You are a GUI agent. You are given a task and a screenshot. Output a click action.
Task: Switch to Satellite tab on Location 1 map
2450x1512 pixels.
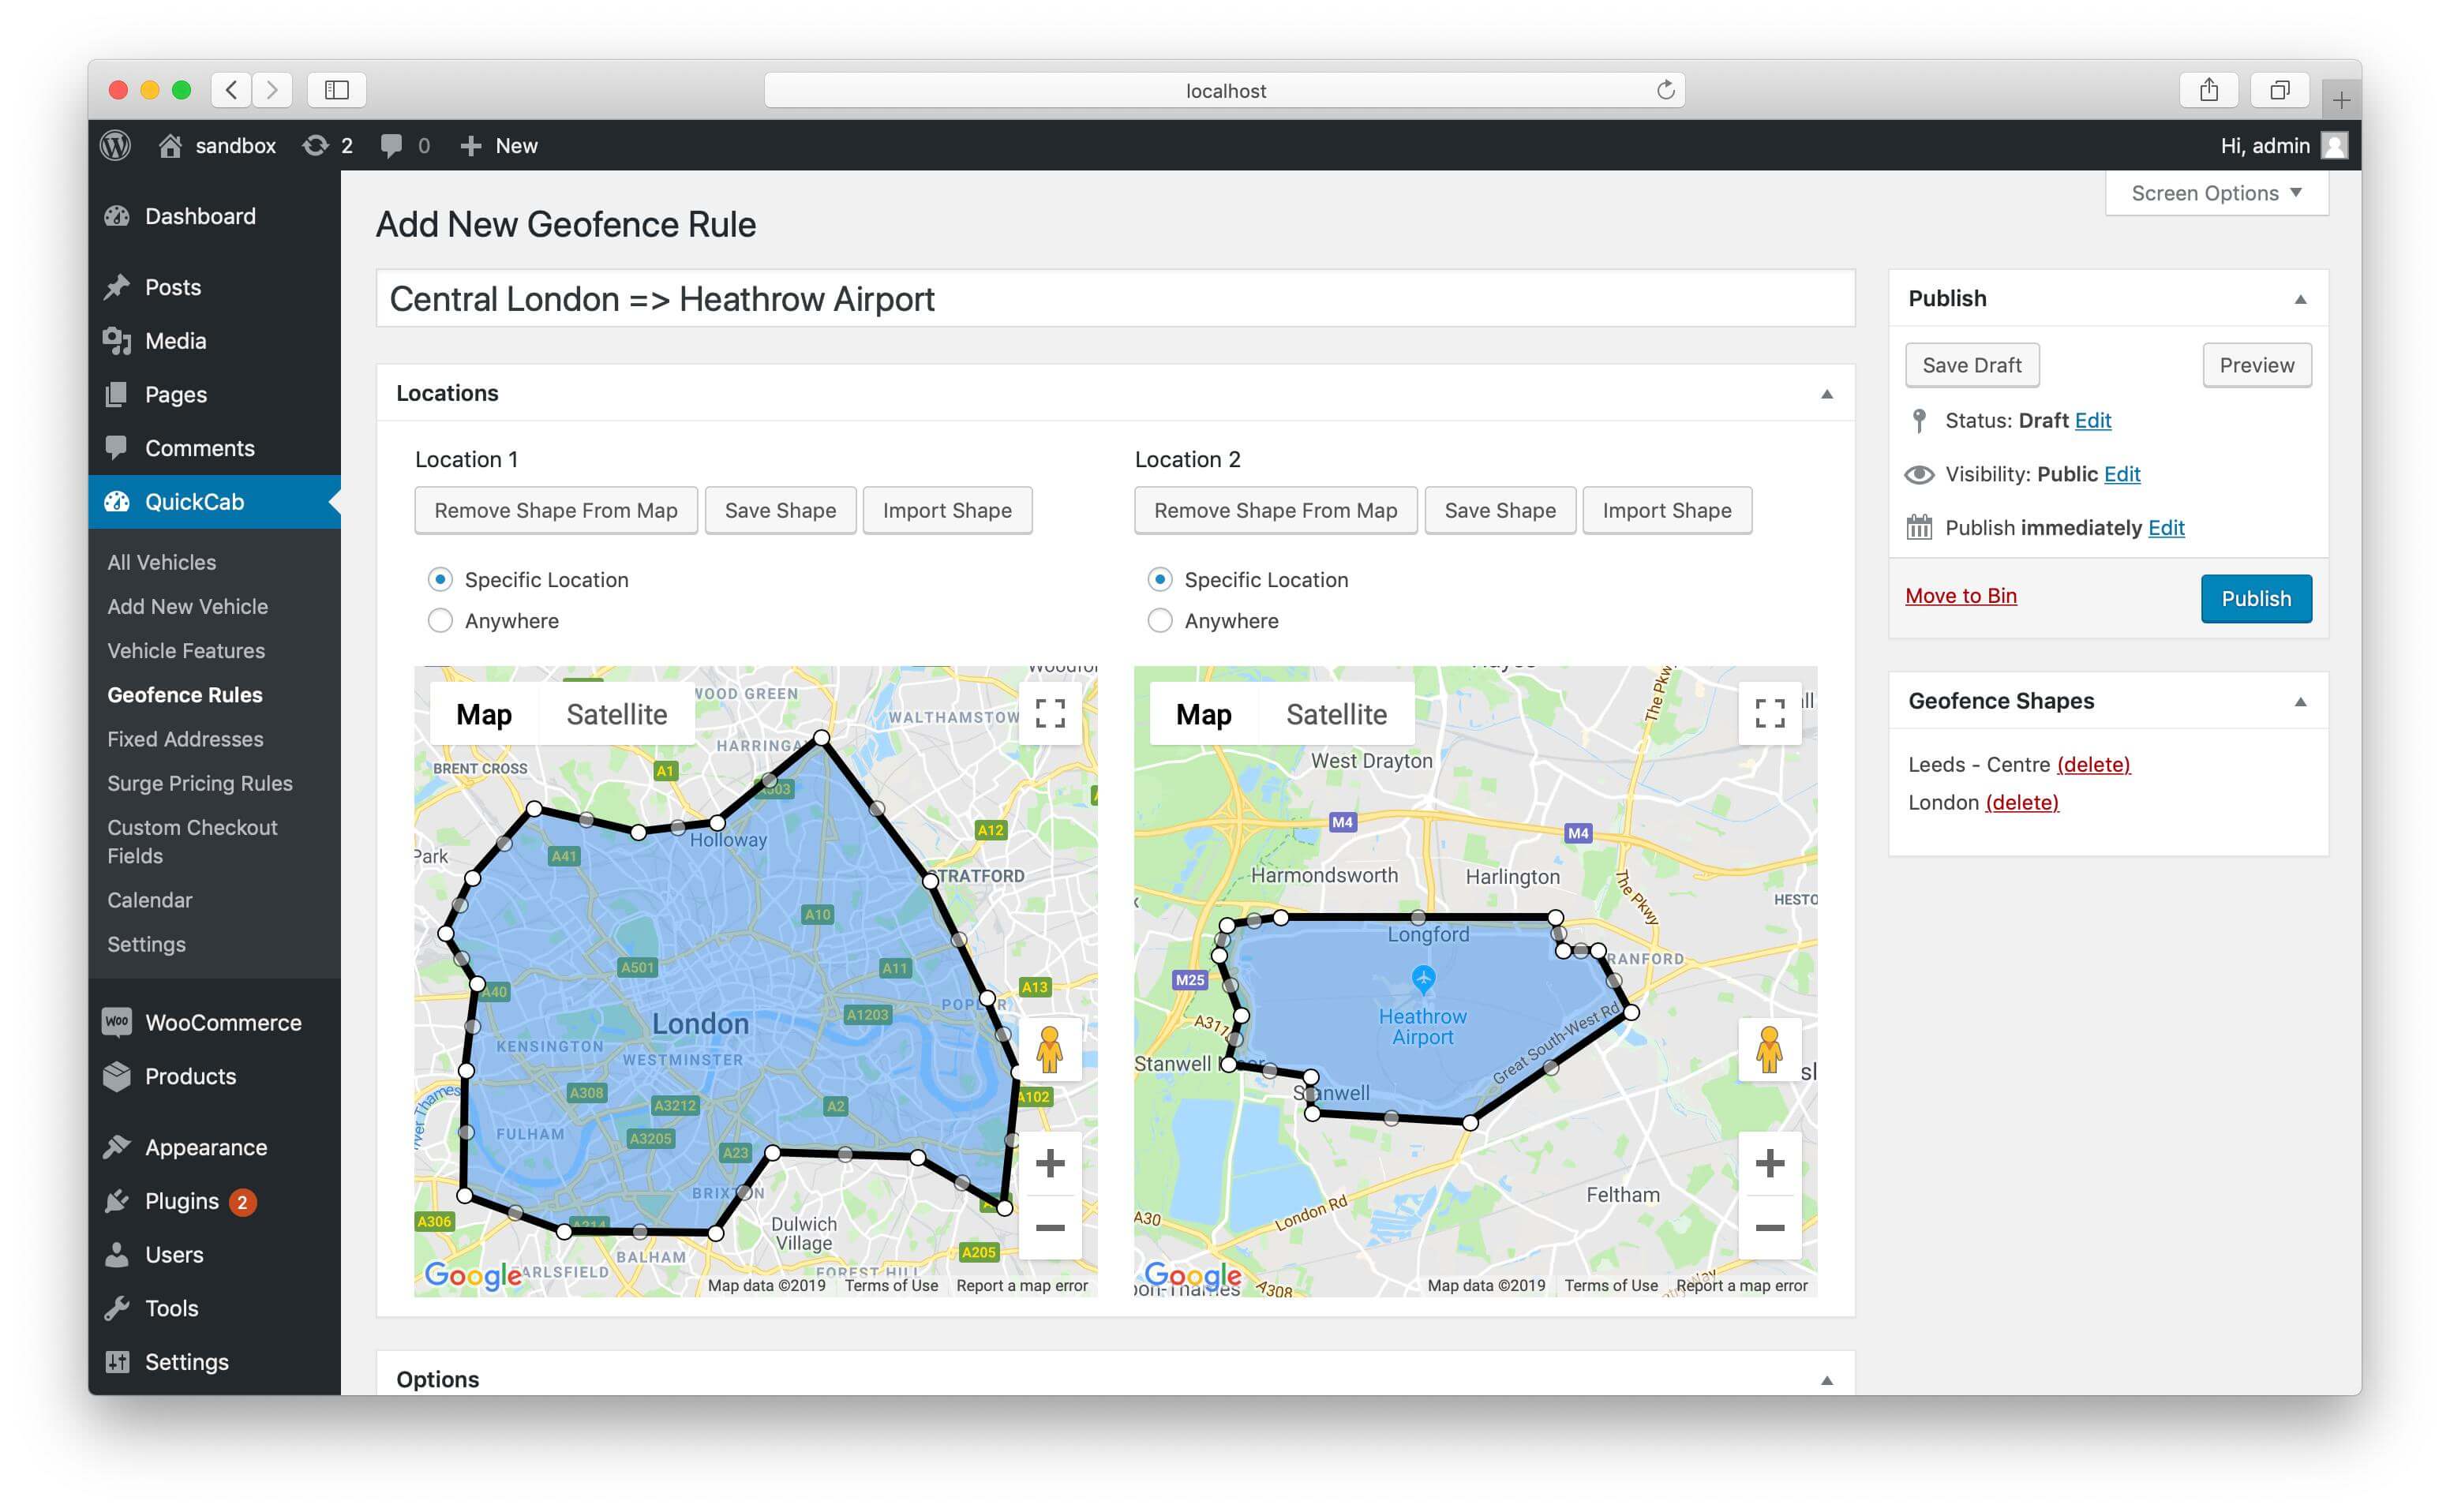(616, 713)
